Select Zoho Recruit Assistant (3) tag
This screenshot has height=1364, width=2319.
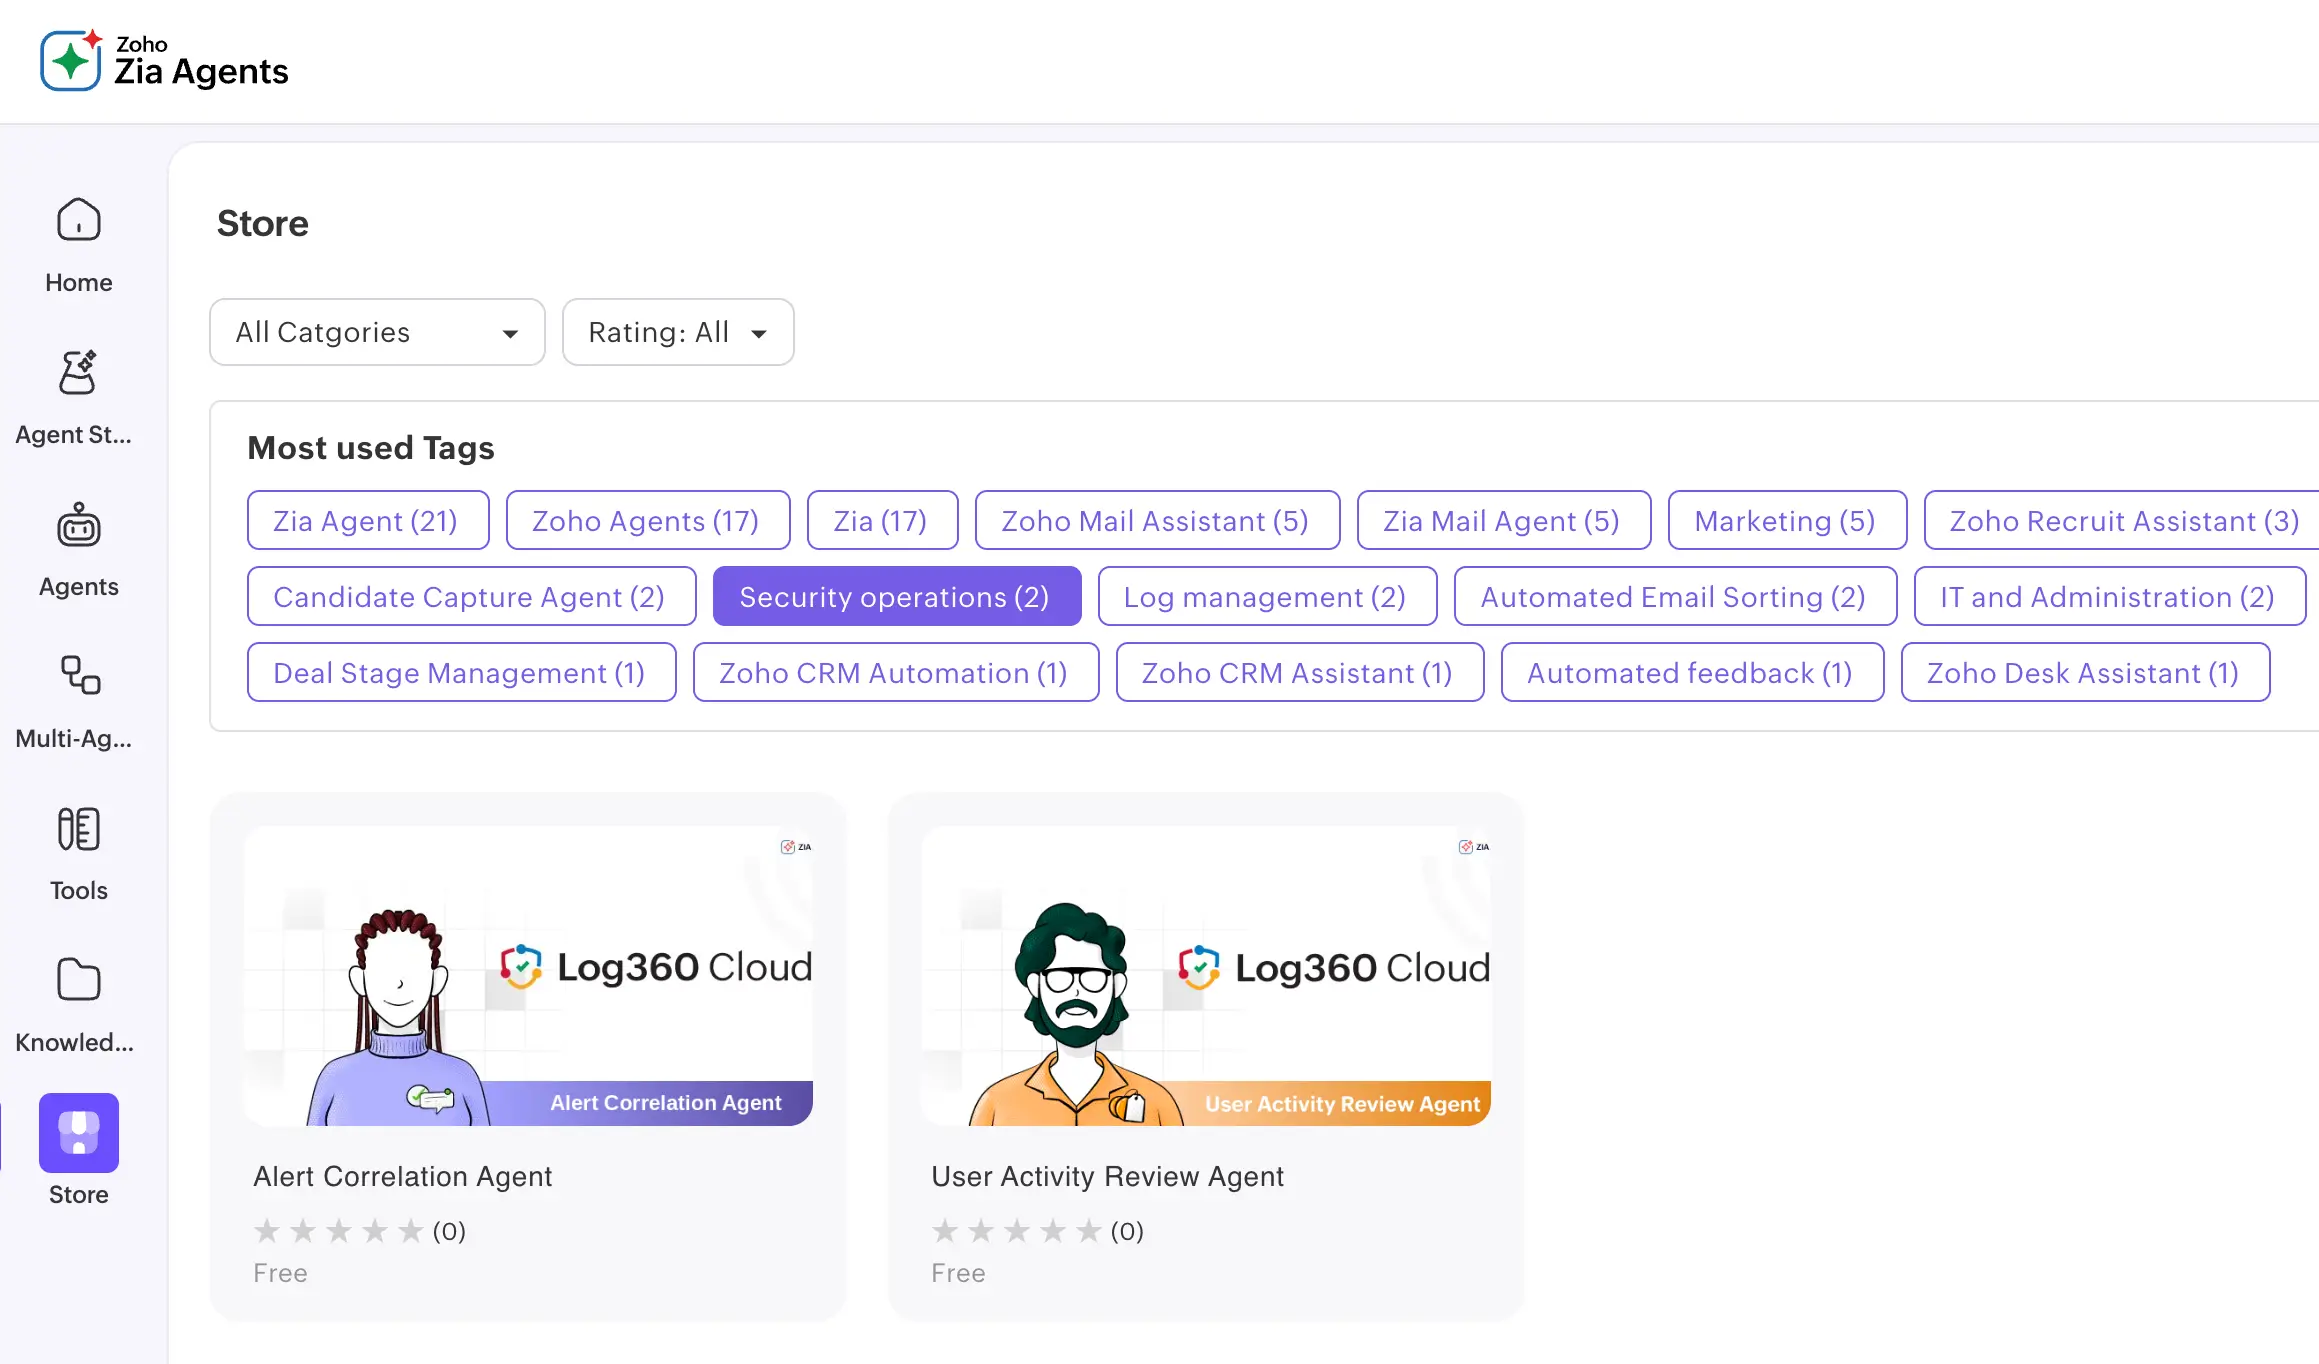click(x=2122, y=520)
